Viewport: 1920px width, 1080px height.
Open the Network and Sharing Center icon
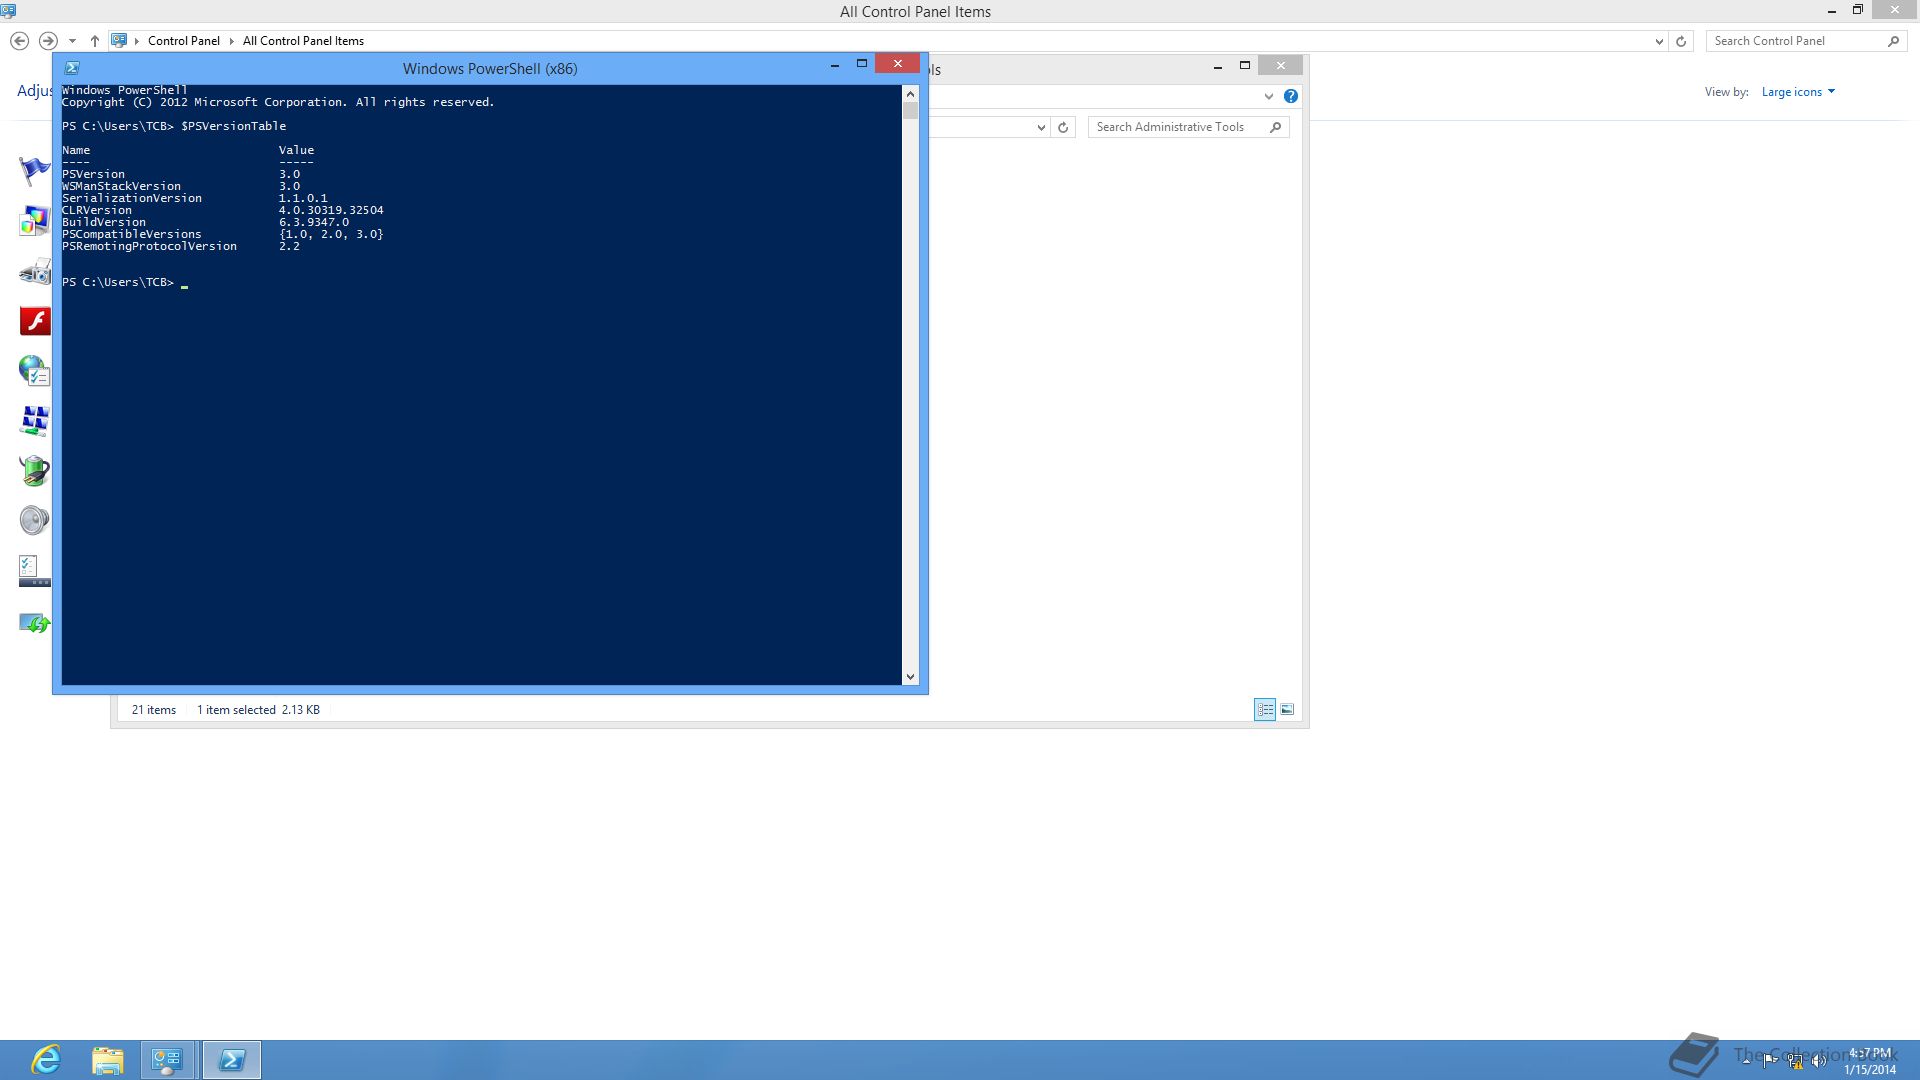(34, 421)
